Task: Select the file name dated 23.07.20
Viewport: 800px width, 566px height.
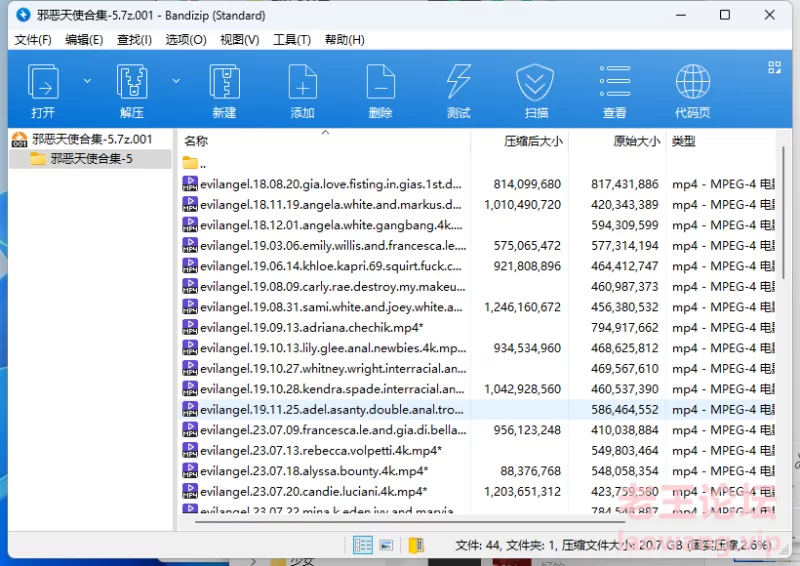Action: (x=313, y=491)
